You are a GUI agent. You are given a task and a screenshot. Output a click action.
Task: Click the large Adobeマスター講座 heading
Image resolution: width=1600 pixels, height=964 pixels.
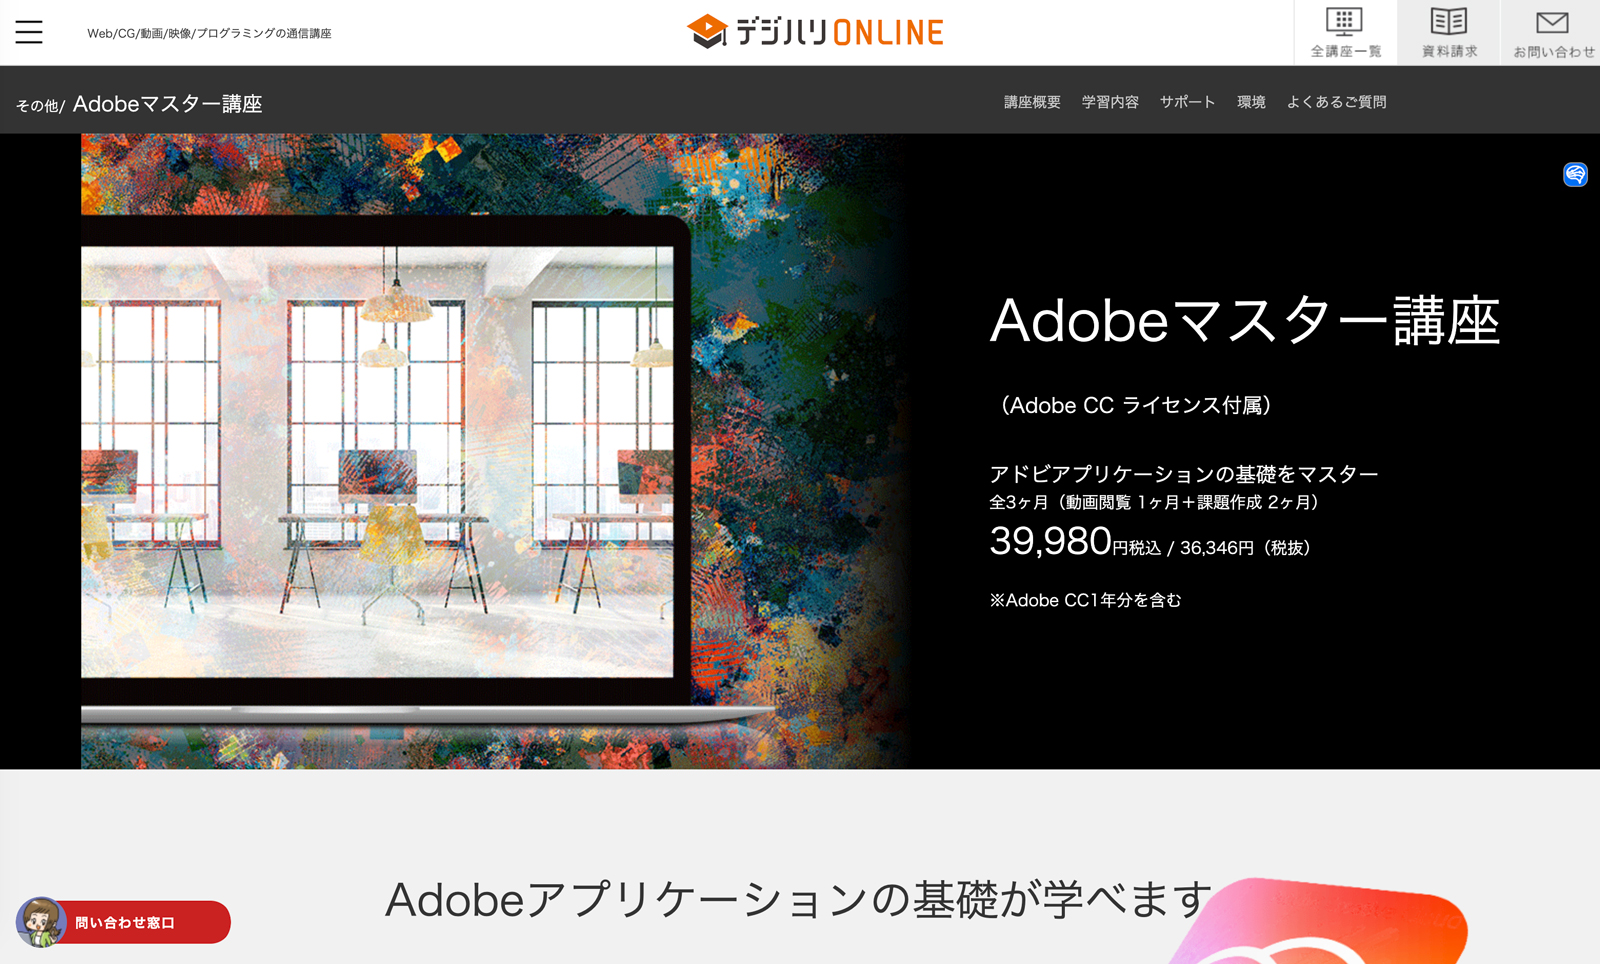(x=1245, y=321)
